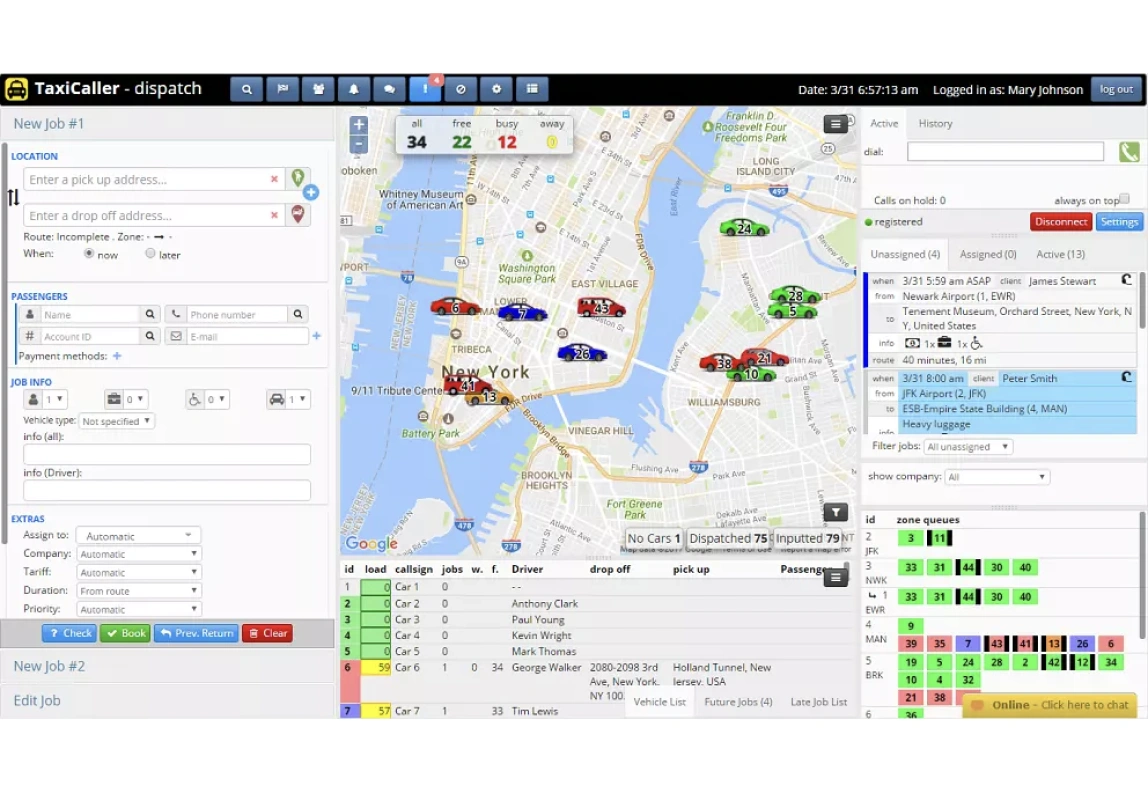The width and height of the screenshot is (1148, 792).
Task: Open the gear icon in top toolbar
Action: [x=496, y=89]
